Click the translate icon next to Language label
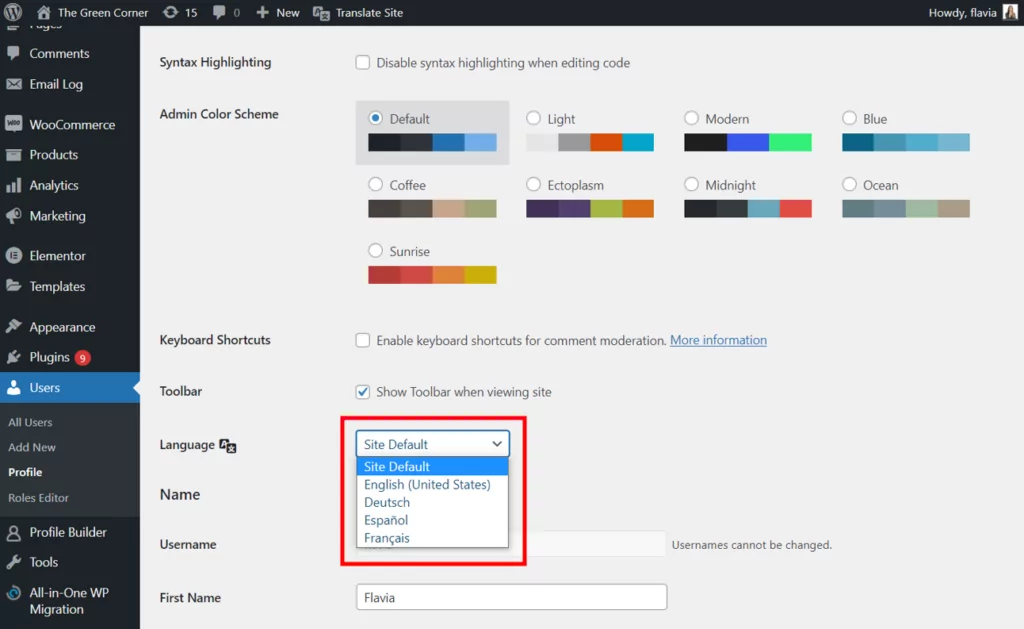 (x=228, y=445)
